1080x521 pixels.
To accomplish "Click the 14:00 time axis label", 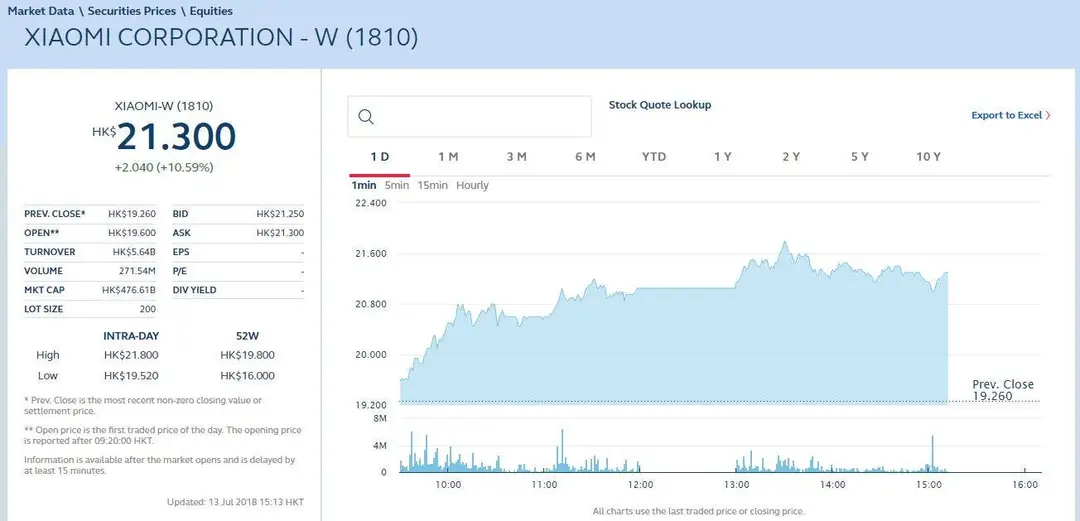I will (x=833, y=484).
